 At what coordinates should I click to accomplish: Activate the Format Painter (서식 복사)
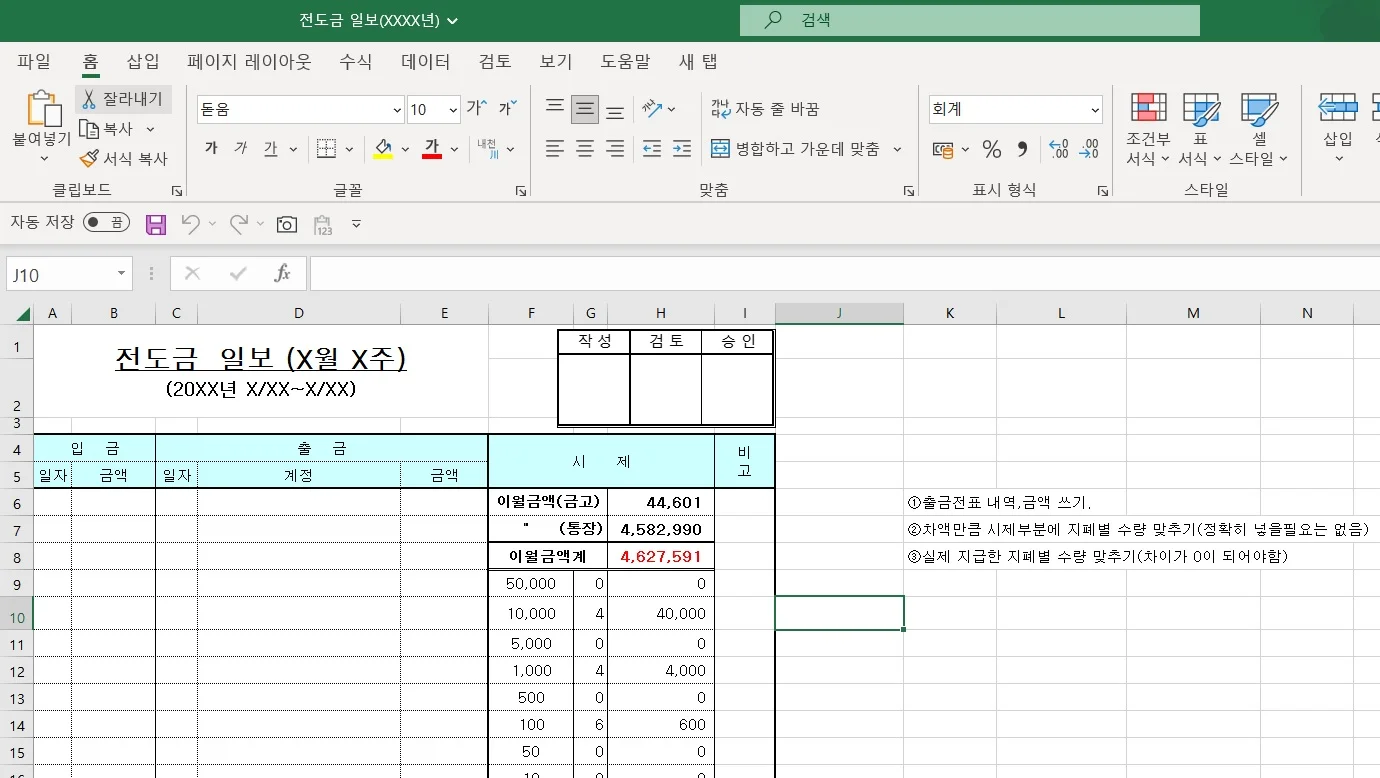124,158
